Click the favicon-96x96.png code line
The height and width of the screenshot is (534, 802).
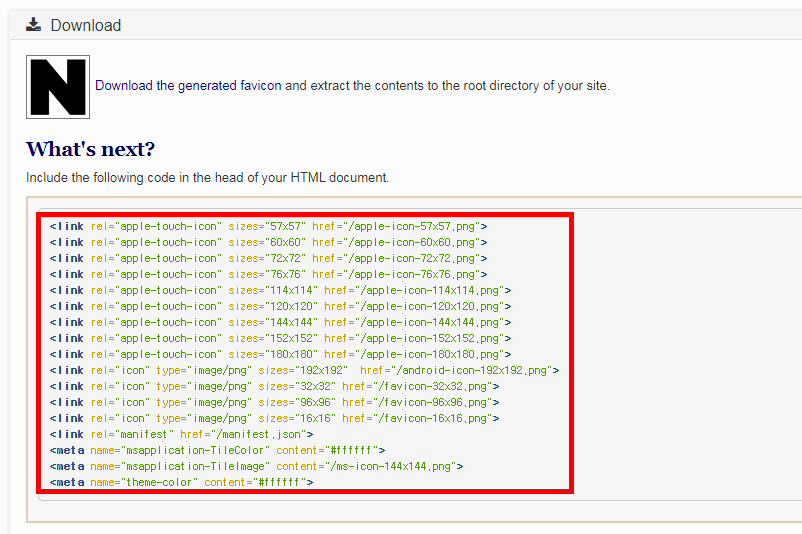tap(275, 402)
